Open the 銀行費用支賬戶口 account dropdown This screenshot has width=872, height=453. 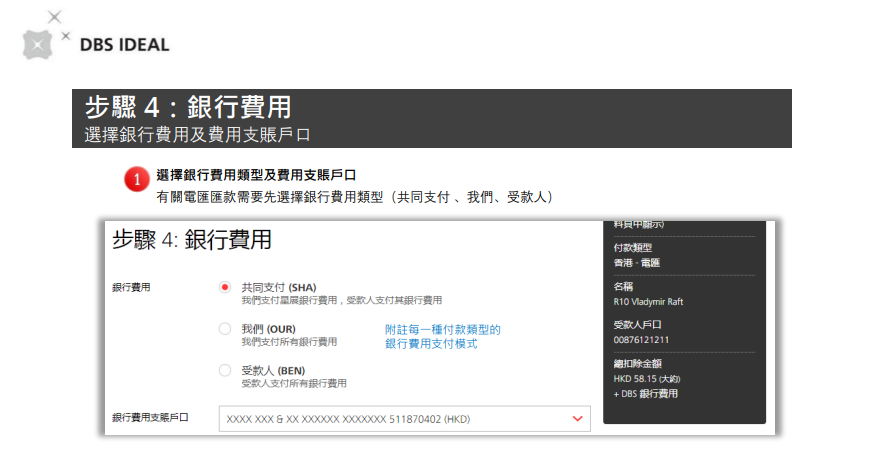point(404,419)
